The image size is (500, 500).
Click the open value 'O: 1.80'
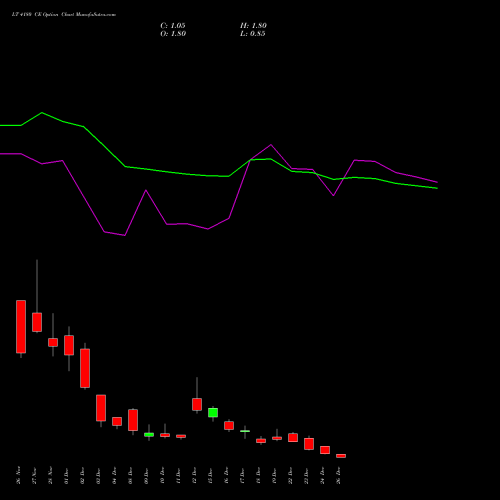click(x=173, y=34)
